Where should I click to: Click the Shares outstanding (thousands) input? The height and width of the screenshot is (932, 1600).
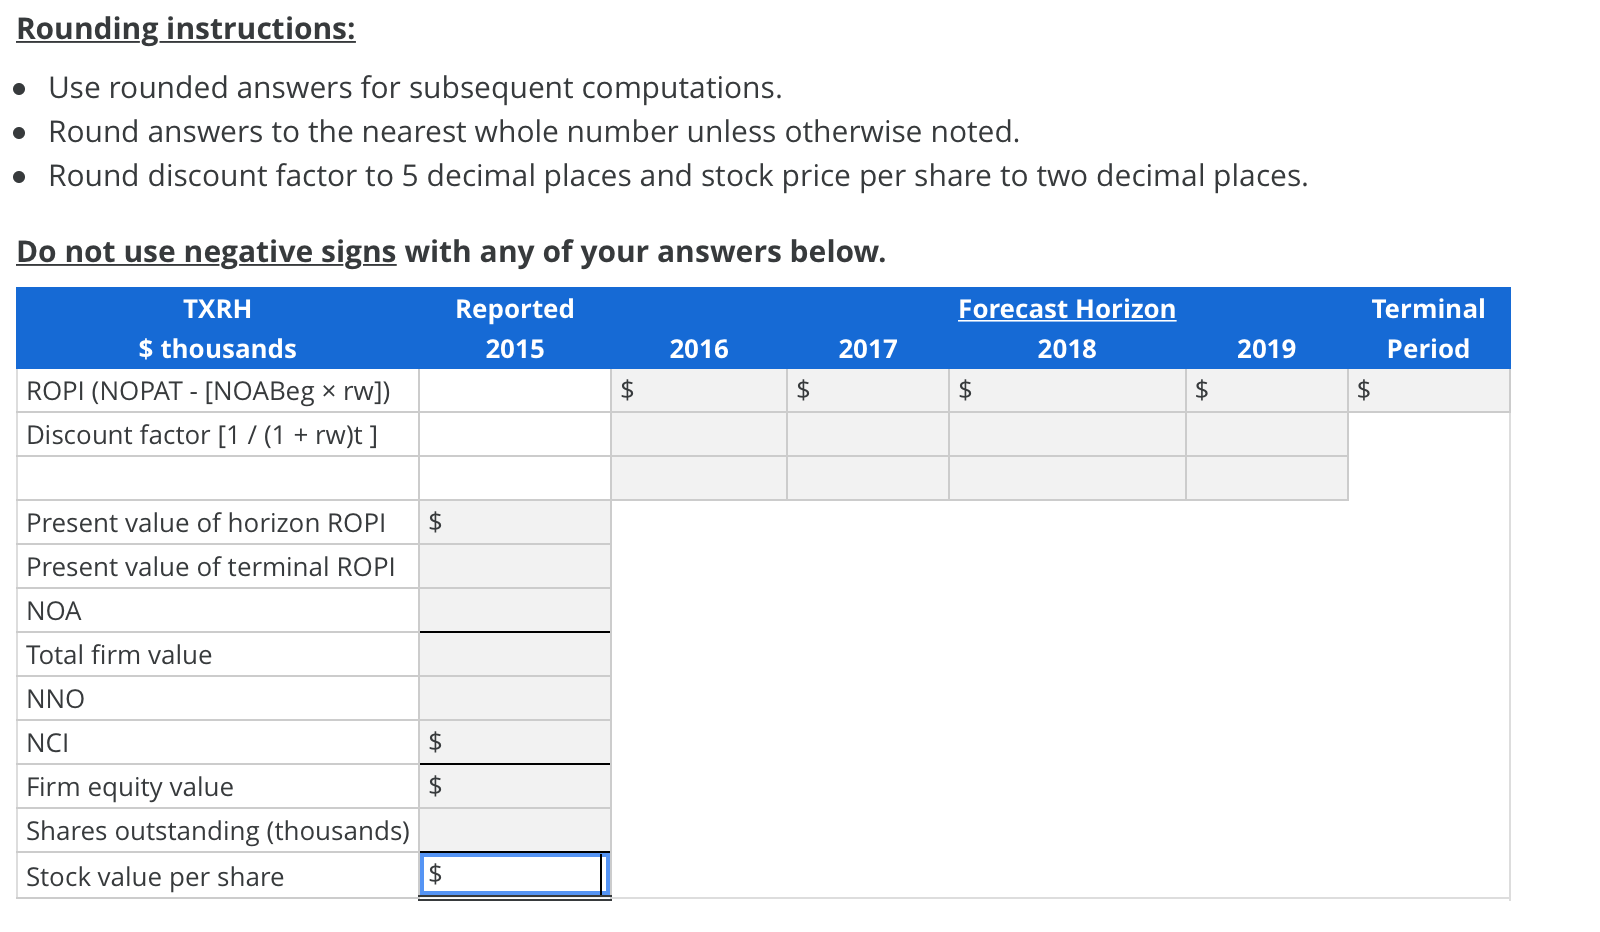tap(515, 831)
